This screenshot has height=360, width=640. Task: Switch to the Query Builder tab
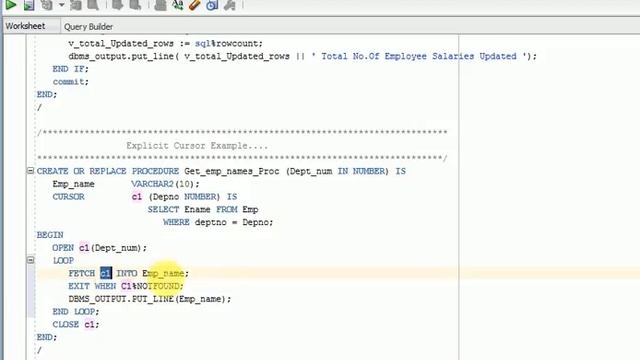(88, 27)
